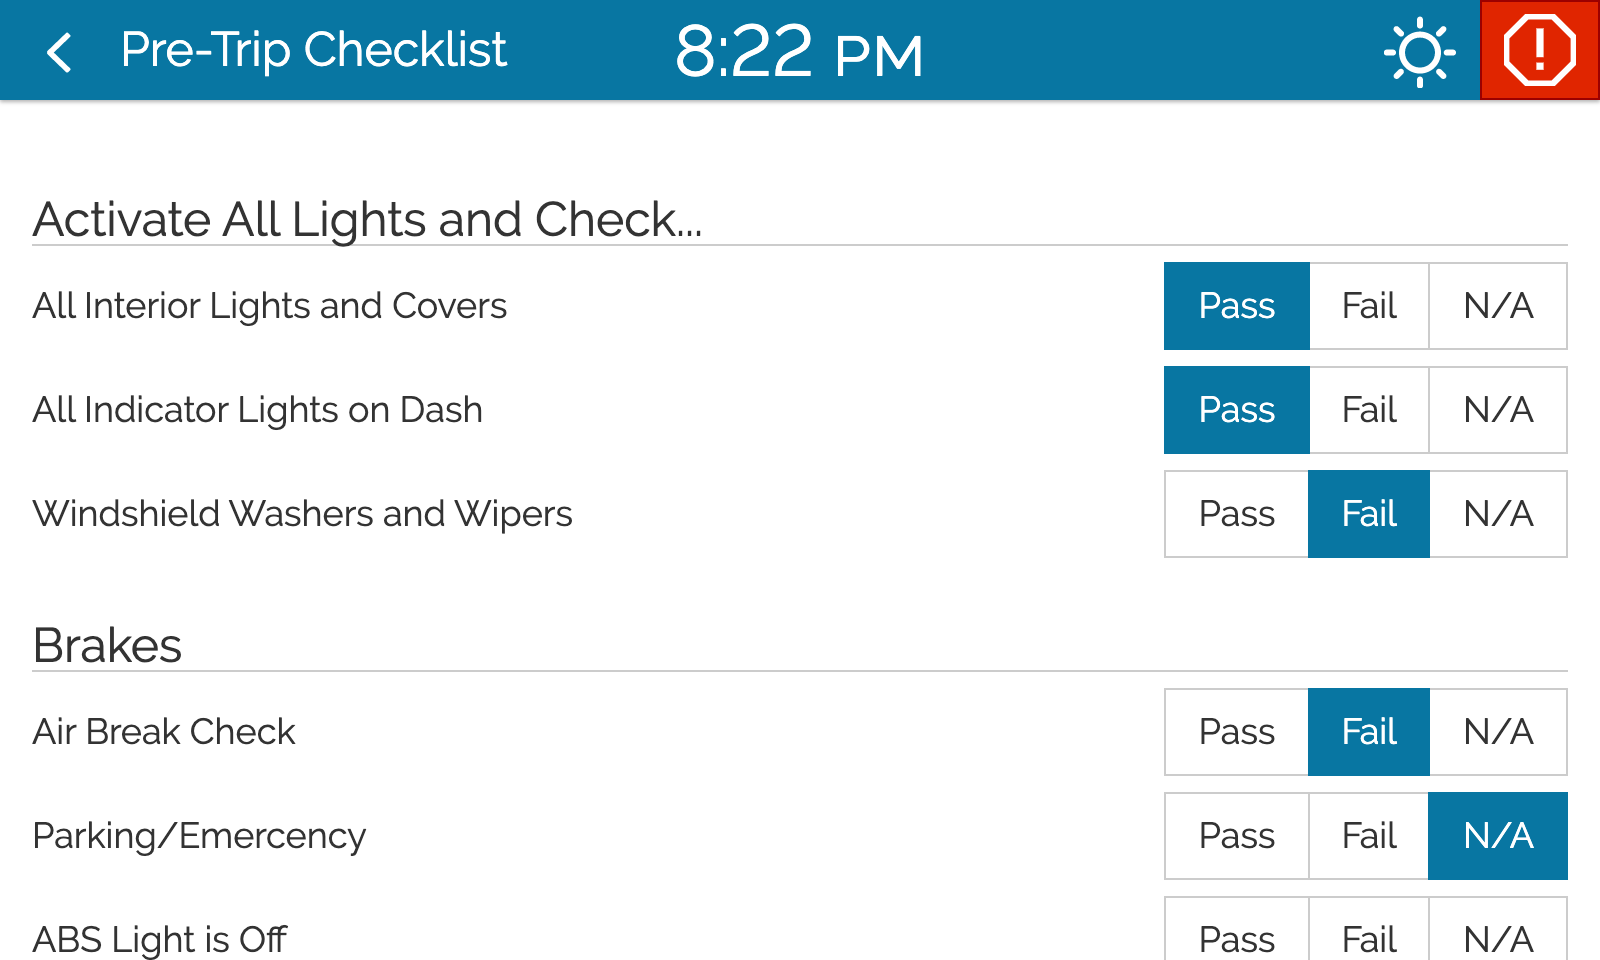Mark Parking/Emergency as Pass
Image resolution: width=1600 pixels, height=960 pixels.
coord(1237,836)
